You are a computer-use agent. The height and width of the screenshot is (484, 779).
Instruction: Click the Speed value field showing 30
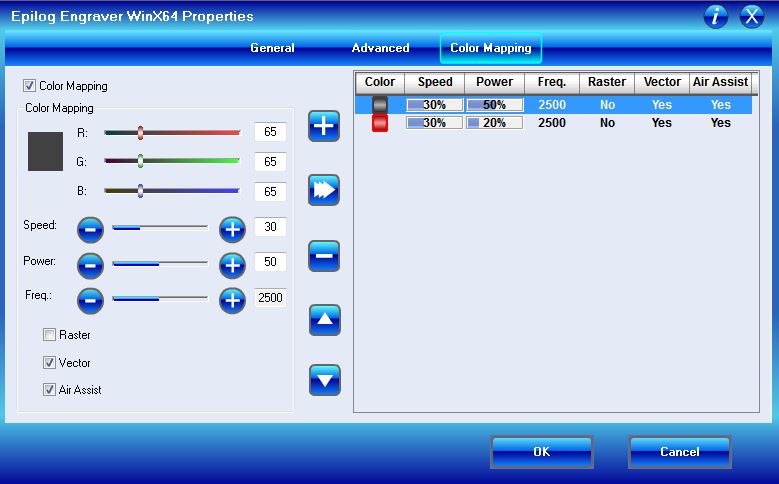[270, 227]
